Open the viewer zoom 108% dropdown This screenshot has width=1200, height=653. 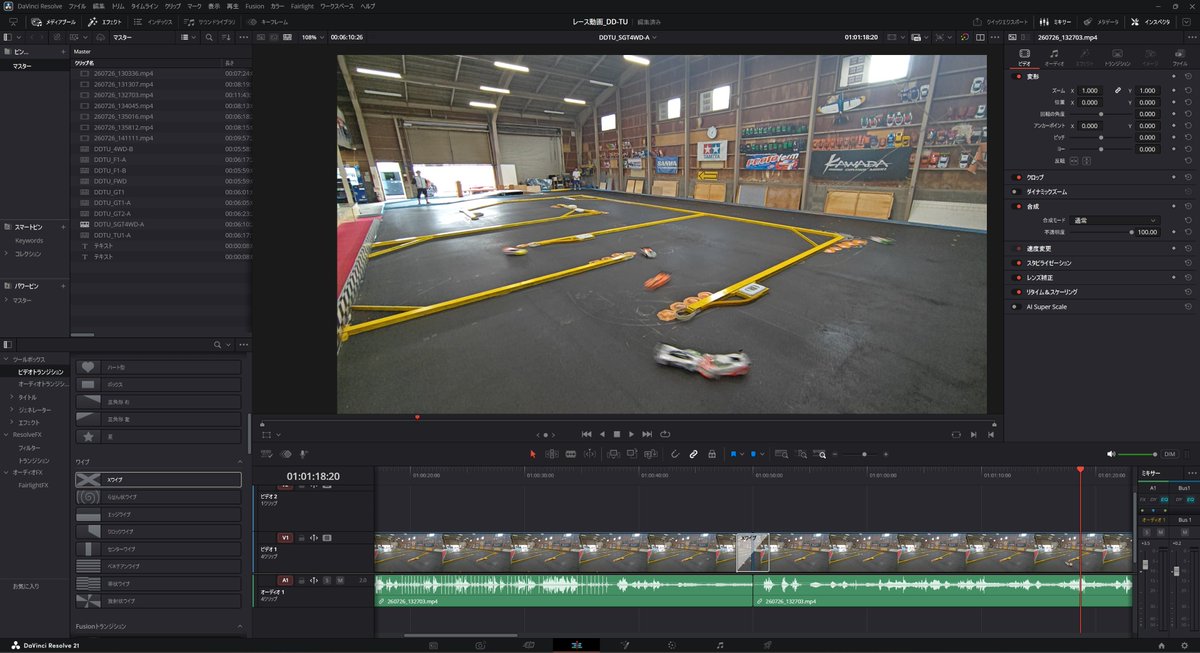(x=312, y=37)
